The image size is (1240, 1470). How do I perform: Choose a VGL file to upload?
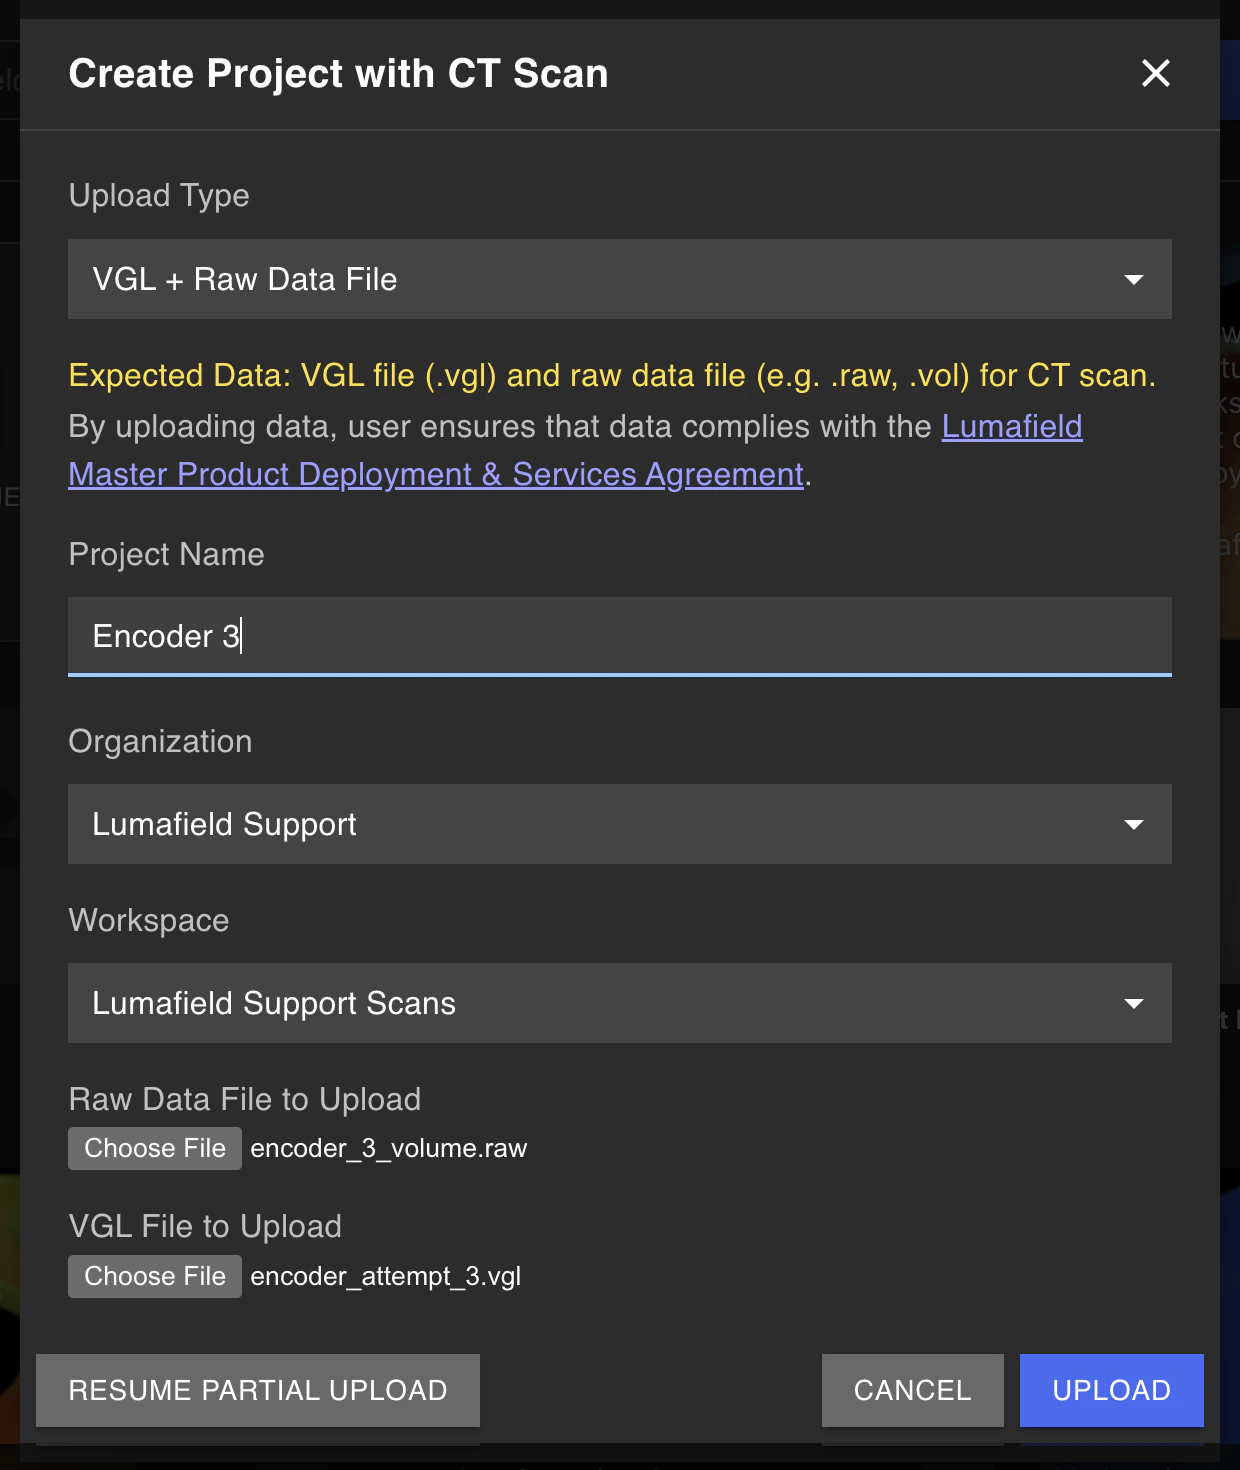point(154,1276)
